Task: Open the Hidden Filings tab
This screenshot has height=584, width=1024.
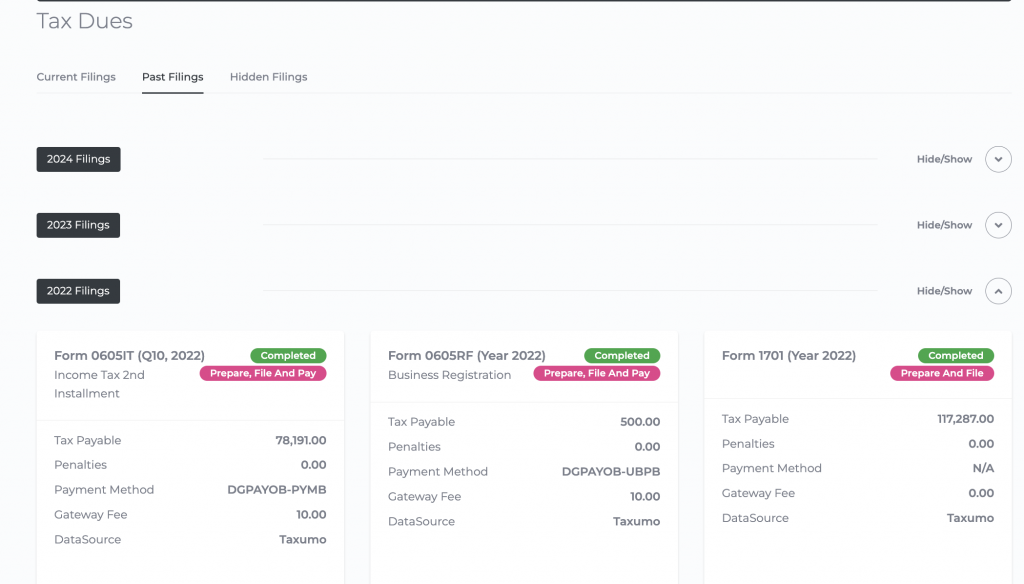Action: click(268, 77)
